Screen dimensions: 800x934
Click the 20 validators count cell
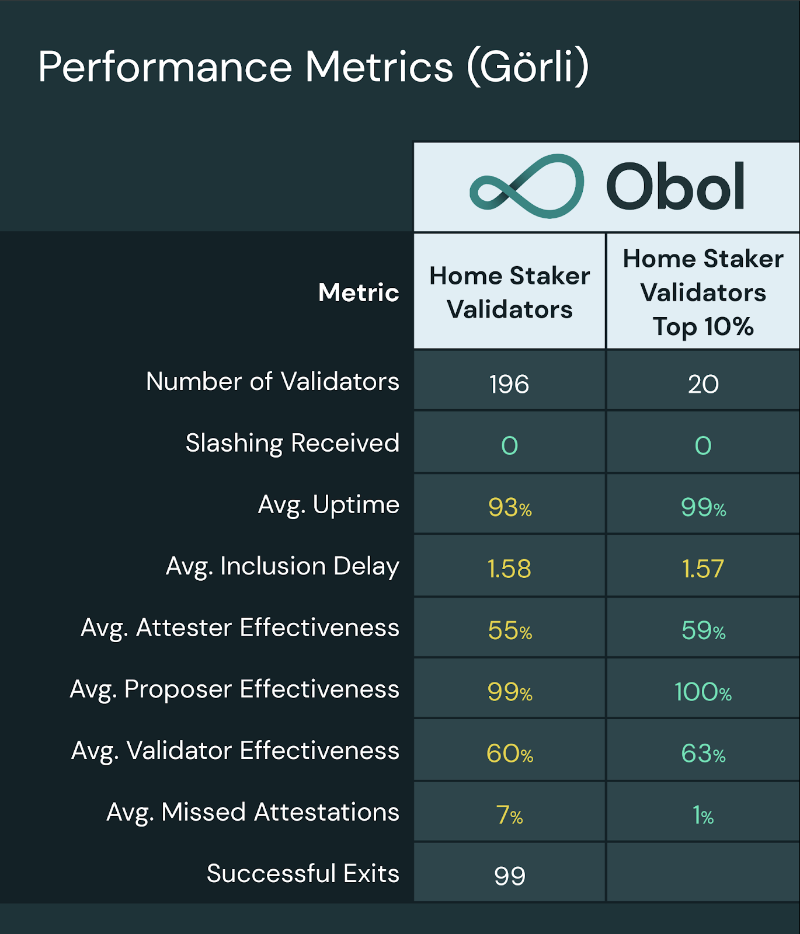703,383
